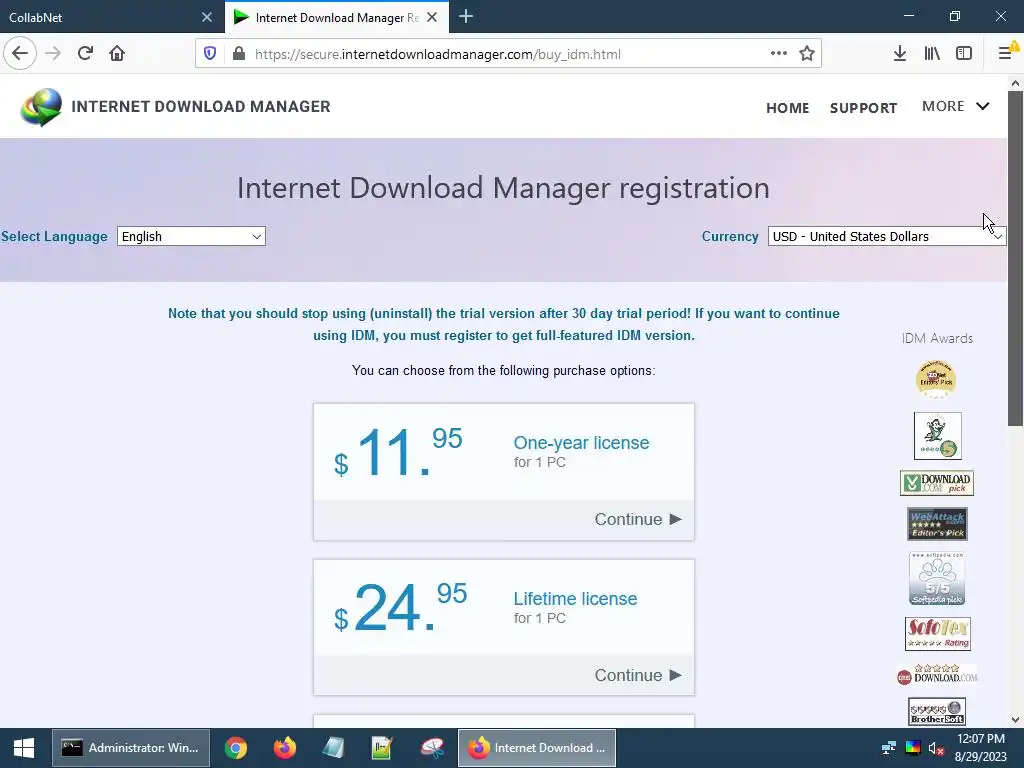Open the network tray icon

click(889, 748)
